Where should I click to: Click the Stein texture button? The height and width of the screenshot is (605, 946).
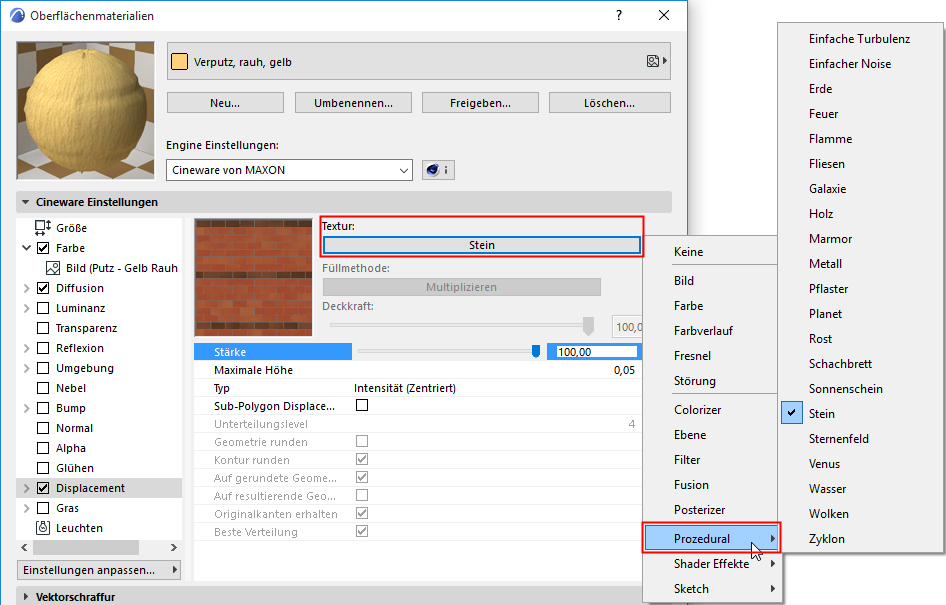pos(481,245)
